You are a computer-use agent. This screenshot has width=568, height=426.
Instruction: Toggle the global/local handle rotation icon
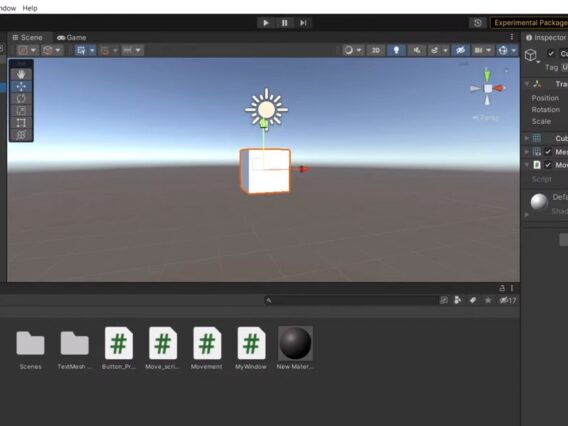click(47, 50)
